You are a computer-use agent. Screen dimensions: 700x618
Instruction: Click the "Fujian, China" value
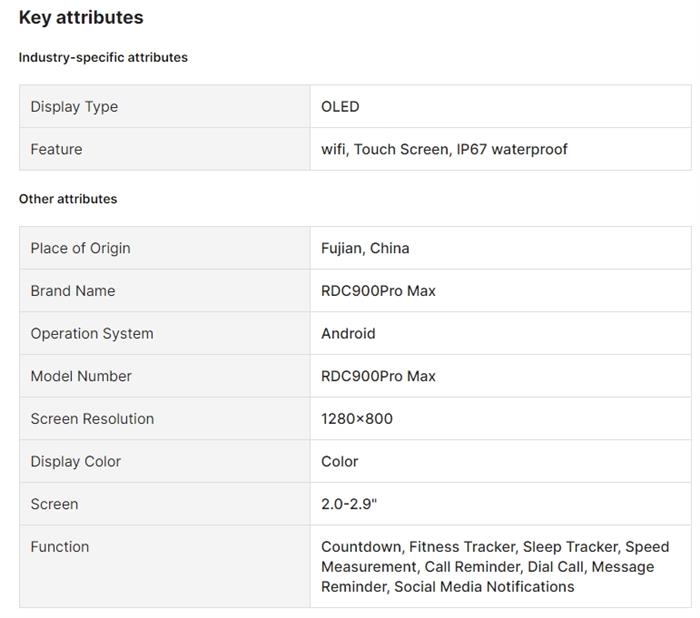click(365, 248)
